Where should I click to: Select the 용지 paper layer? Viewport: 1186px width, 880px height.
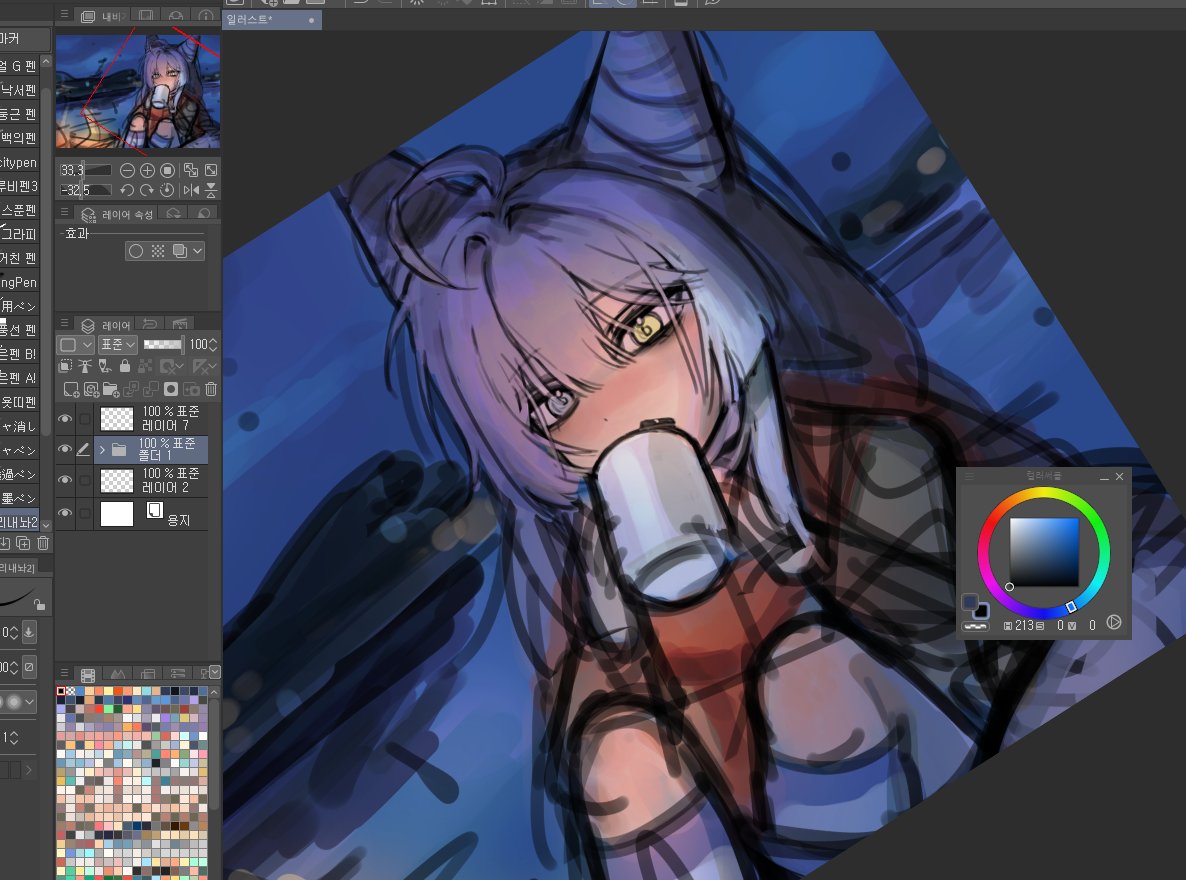[x=150, y=512]
